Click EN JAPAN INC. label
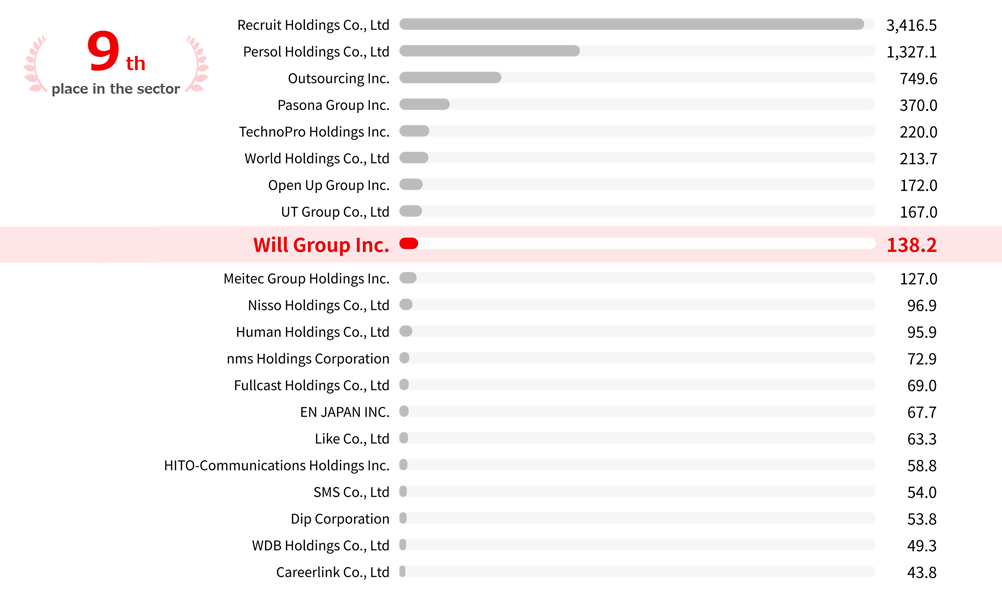The width and height of the screenshot is (1002, 596). pos(345,413)
